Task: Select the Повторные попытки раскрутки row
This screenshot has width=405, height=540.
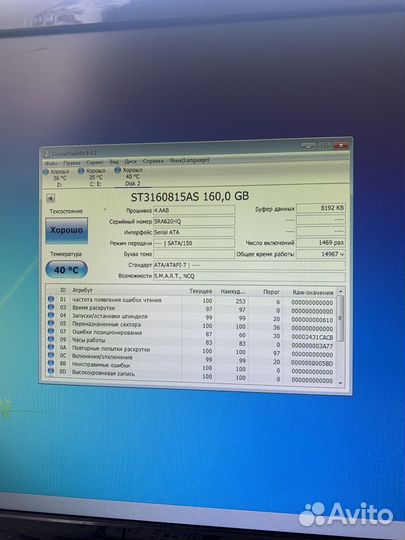Action: click(x=191, y=351)
